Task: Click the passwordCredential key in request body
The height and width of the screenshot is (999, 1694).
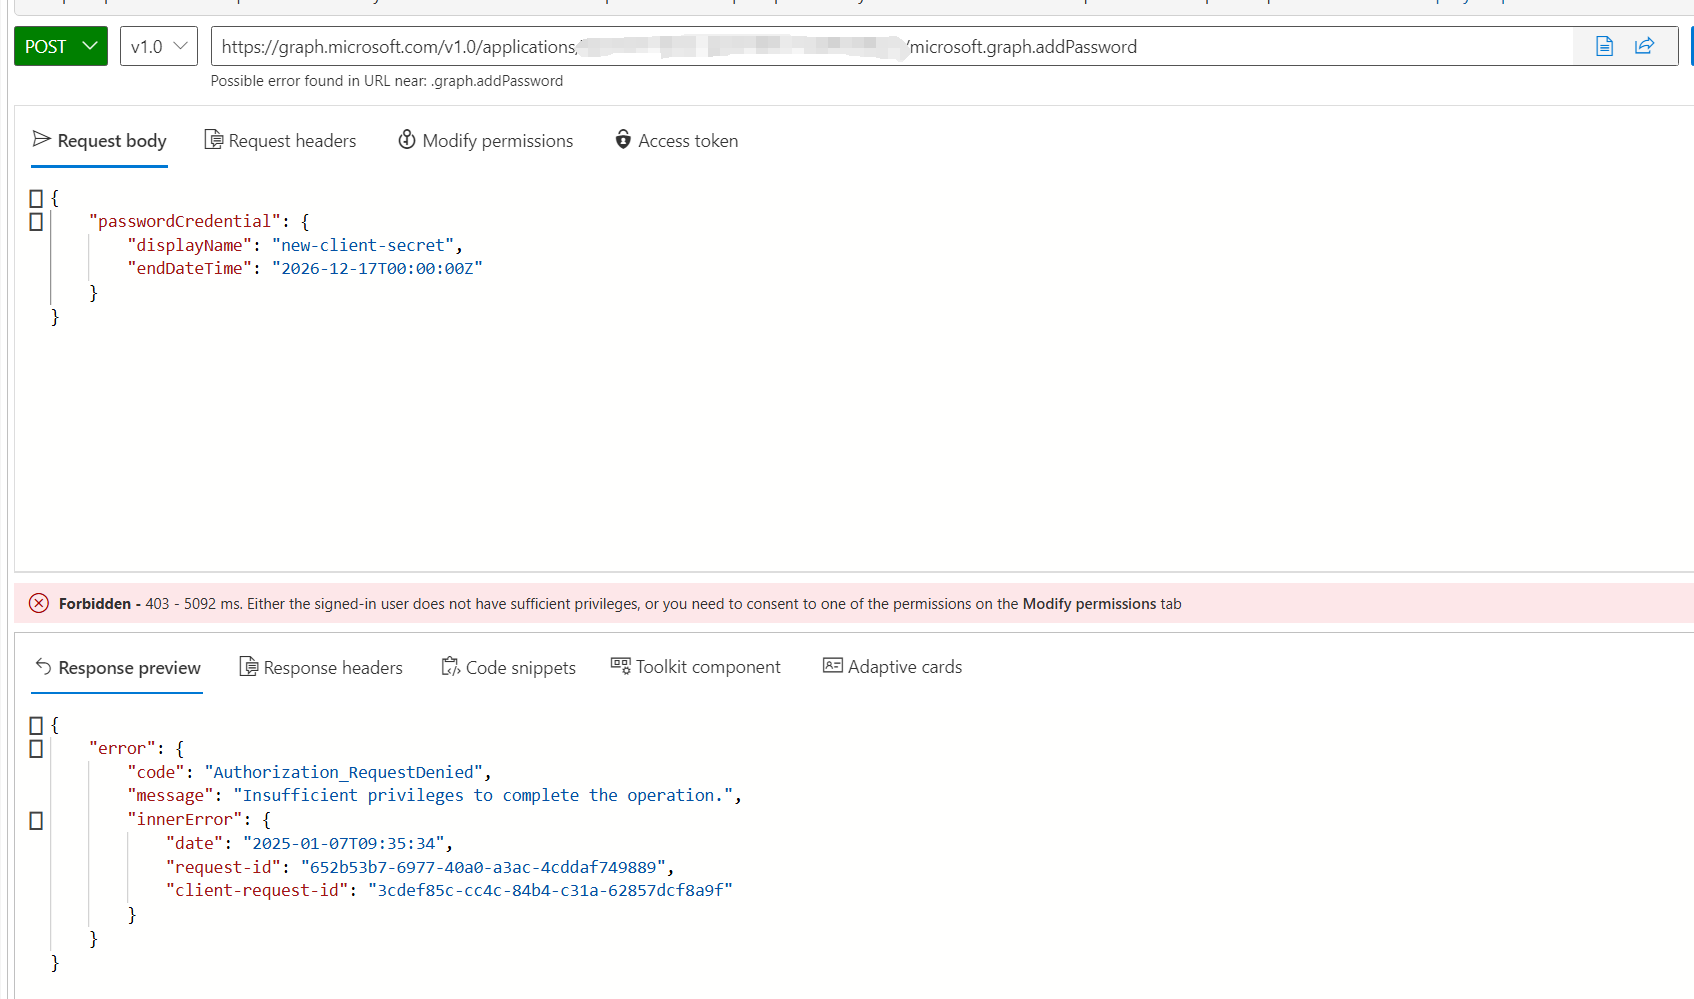Action: (x=185, y=221)
